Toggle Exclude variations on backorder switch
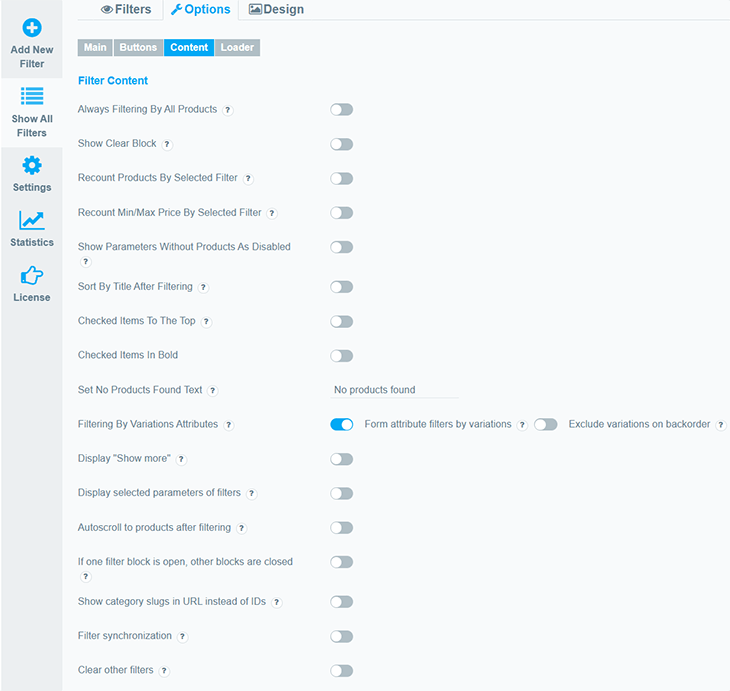 click(x=546, y=425)
